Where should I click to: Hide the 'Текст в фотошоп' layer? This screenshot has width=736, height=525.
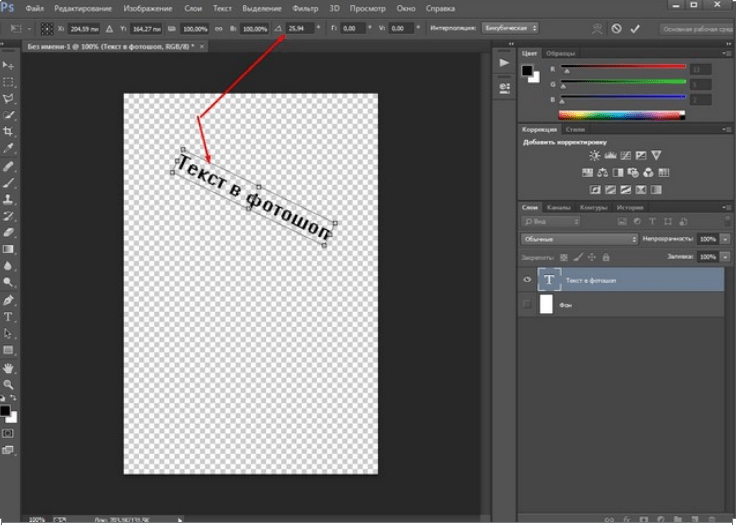click(527, 280)
